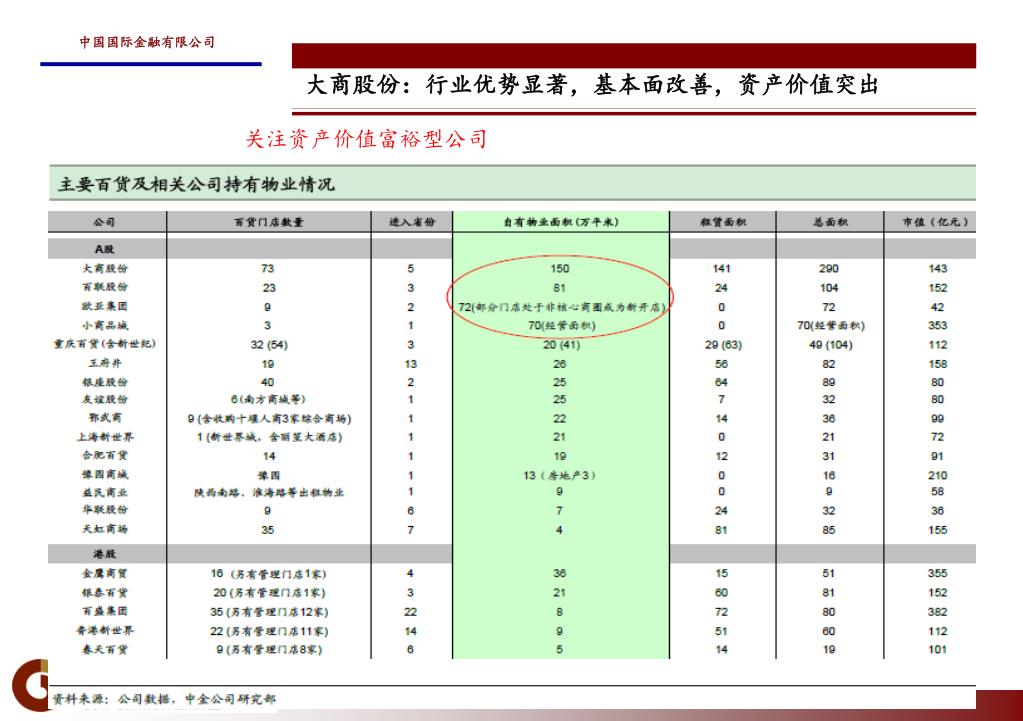Click provinces value 13 in 王府井 row

coord(411,363)
